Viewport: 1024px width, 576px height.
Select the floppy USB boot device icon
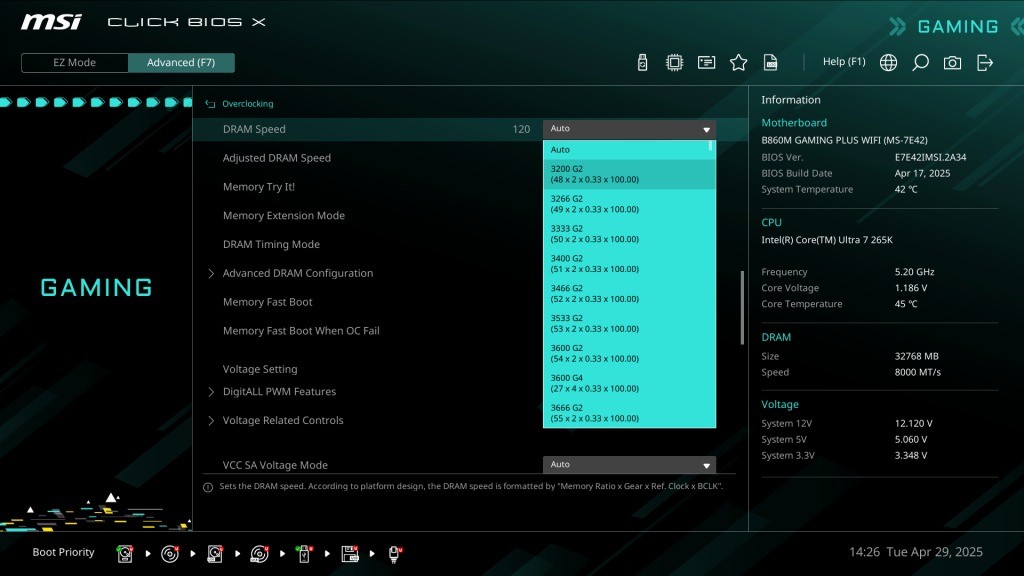(x=350, y=553)
